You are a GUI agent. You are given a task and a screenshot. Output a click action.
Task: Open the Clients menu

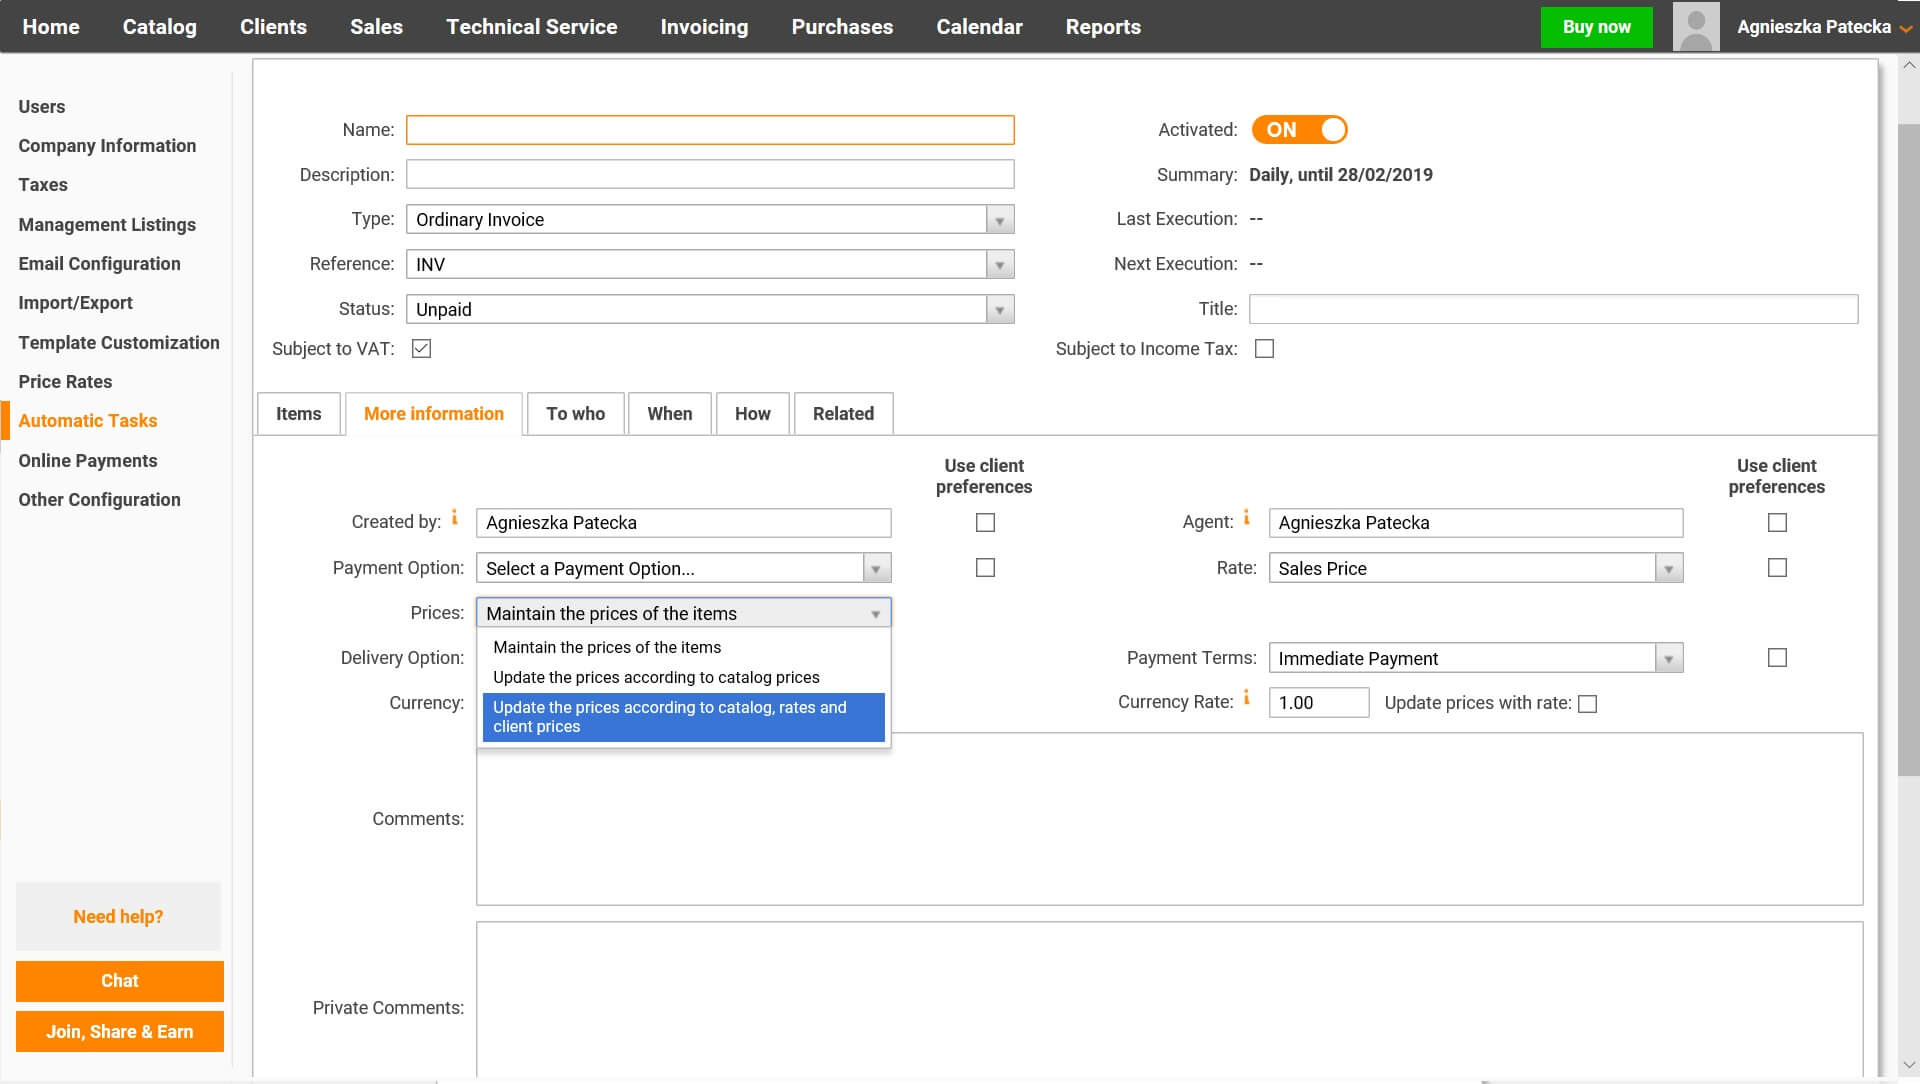[x=273, y=27]
